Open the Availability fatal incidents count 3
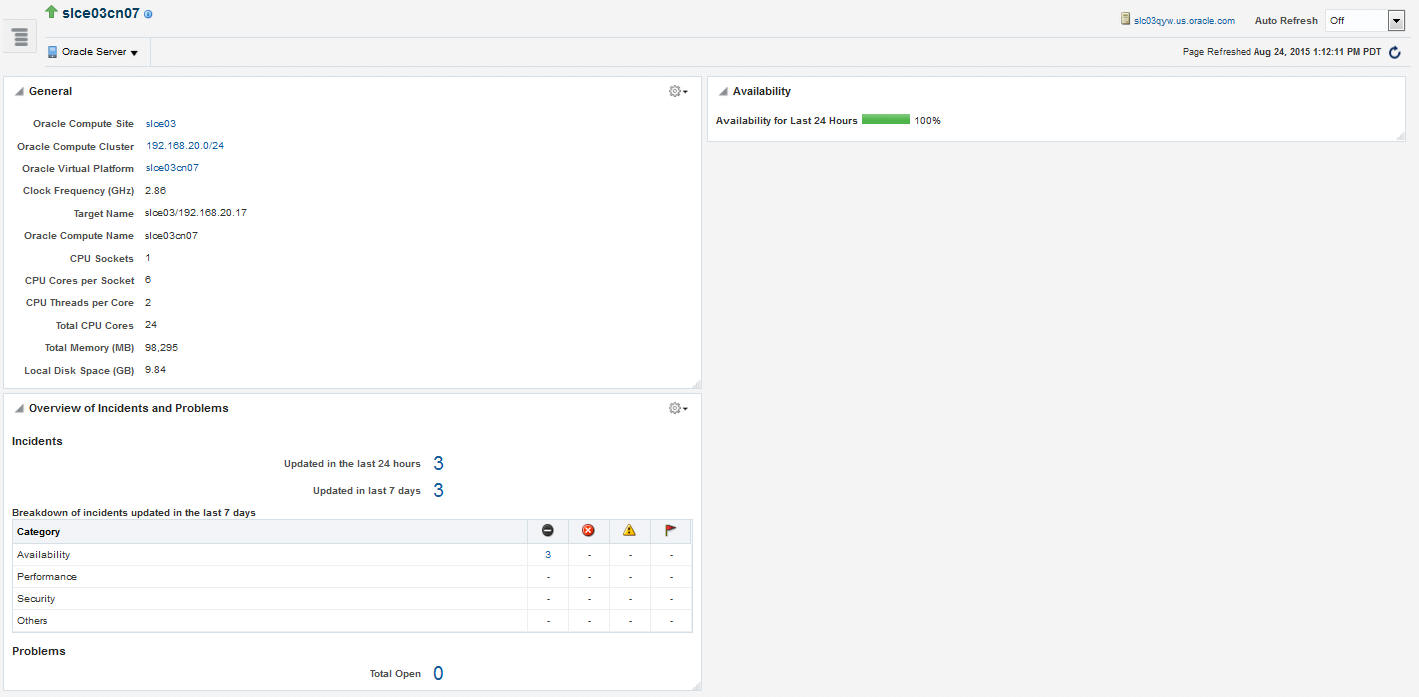The height and width of the screenshot is (697, 1419). 548,555
